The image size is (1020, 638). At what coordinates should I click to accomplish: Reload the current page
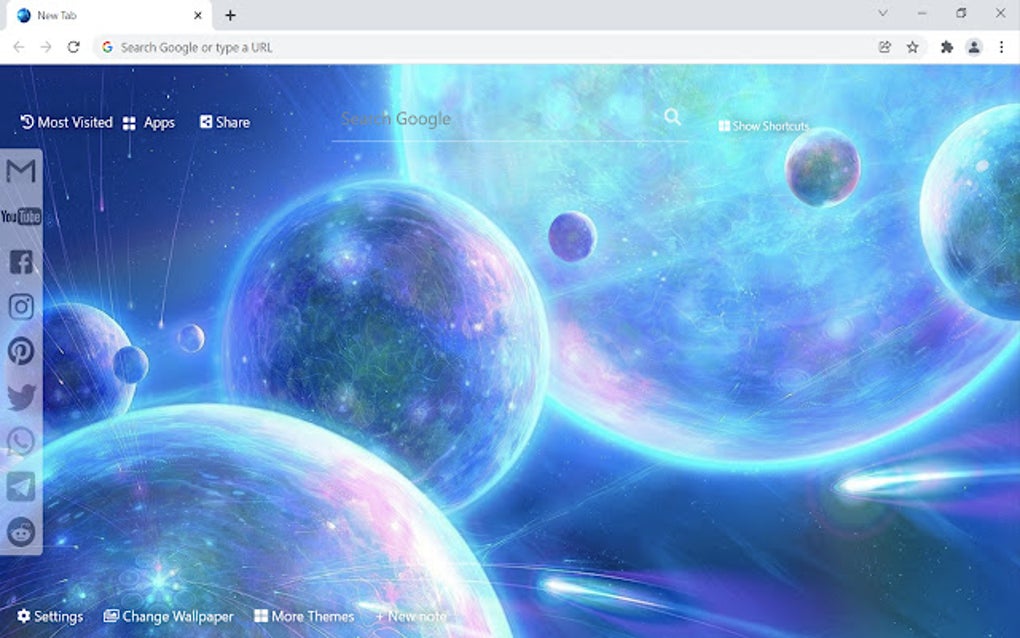[x=74, y=47]
